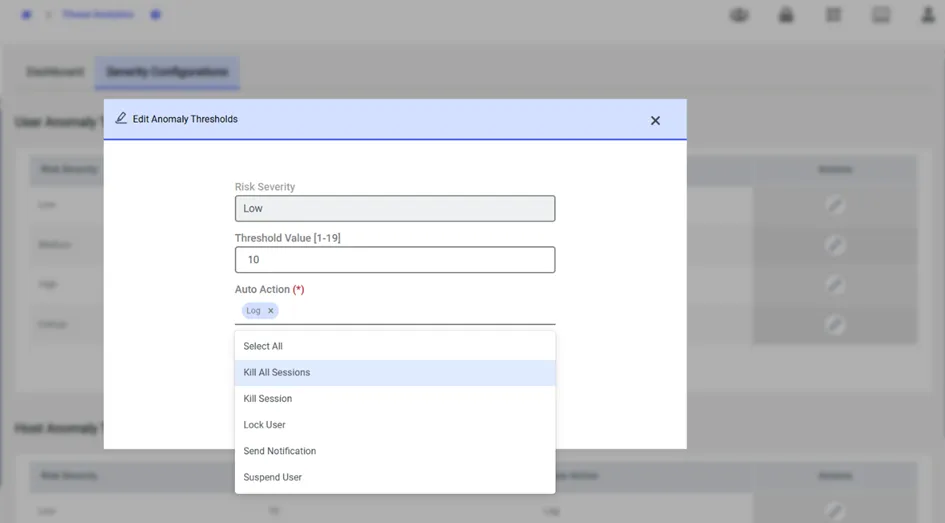Choose Select All in the dropdown list
This screenshot has width=945, height=523.
pos(395,346)
